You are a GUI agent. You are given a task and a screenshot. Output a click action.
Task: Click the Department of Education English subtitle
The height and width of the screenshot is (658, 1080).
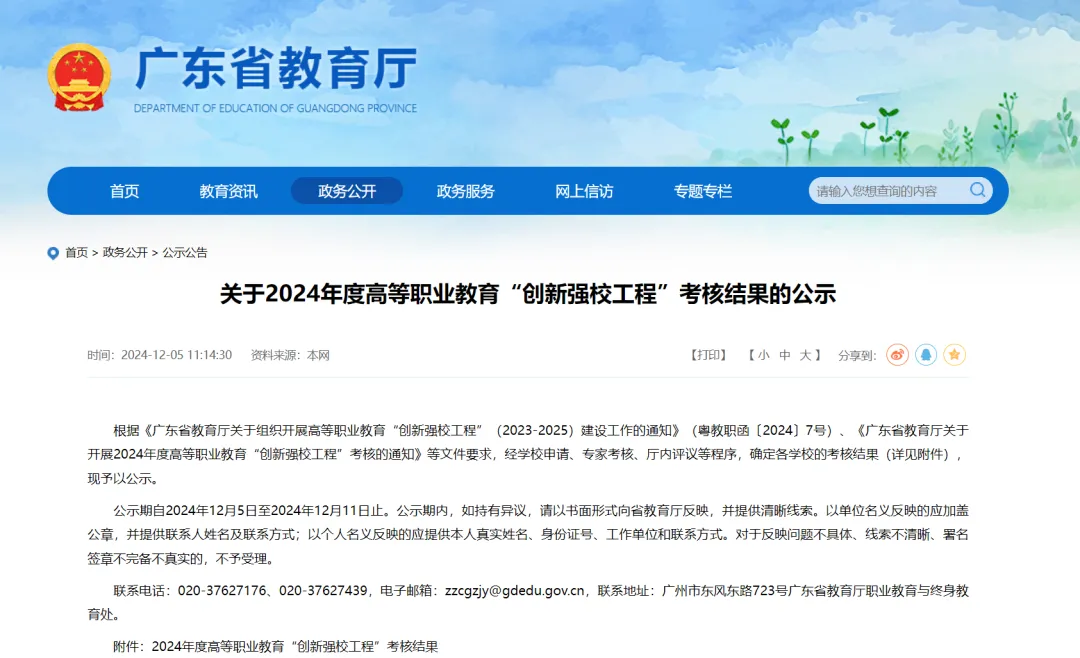275,108
